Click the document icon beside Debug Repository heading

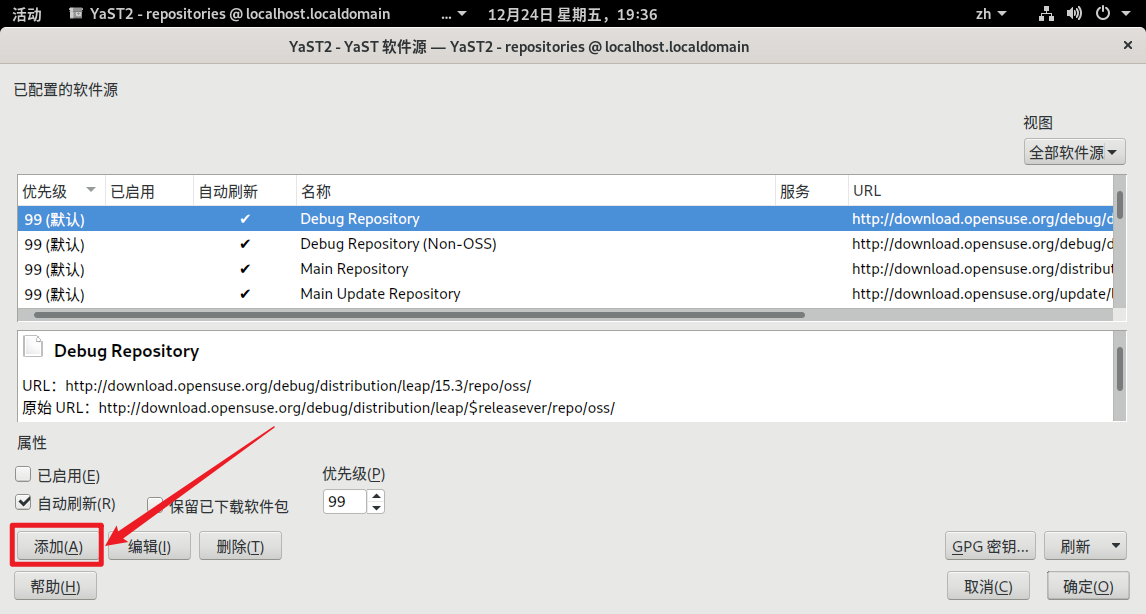click(x=33, y=346)
